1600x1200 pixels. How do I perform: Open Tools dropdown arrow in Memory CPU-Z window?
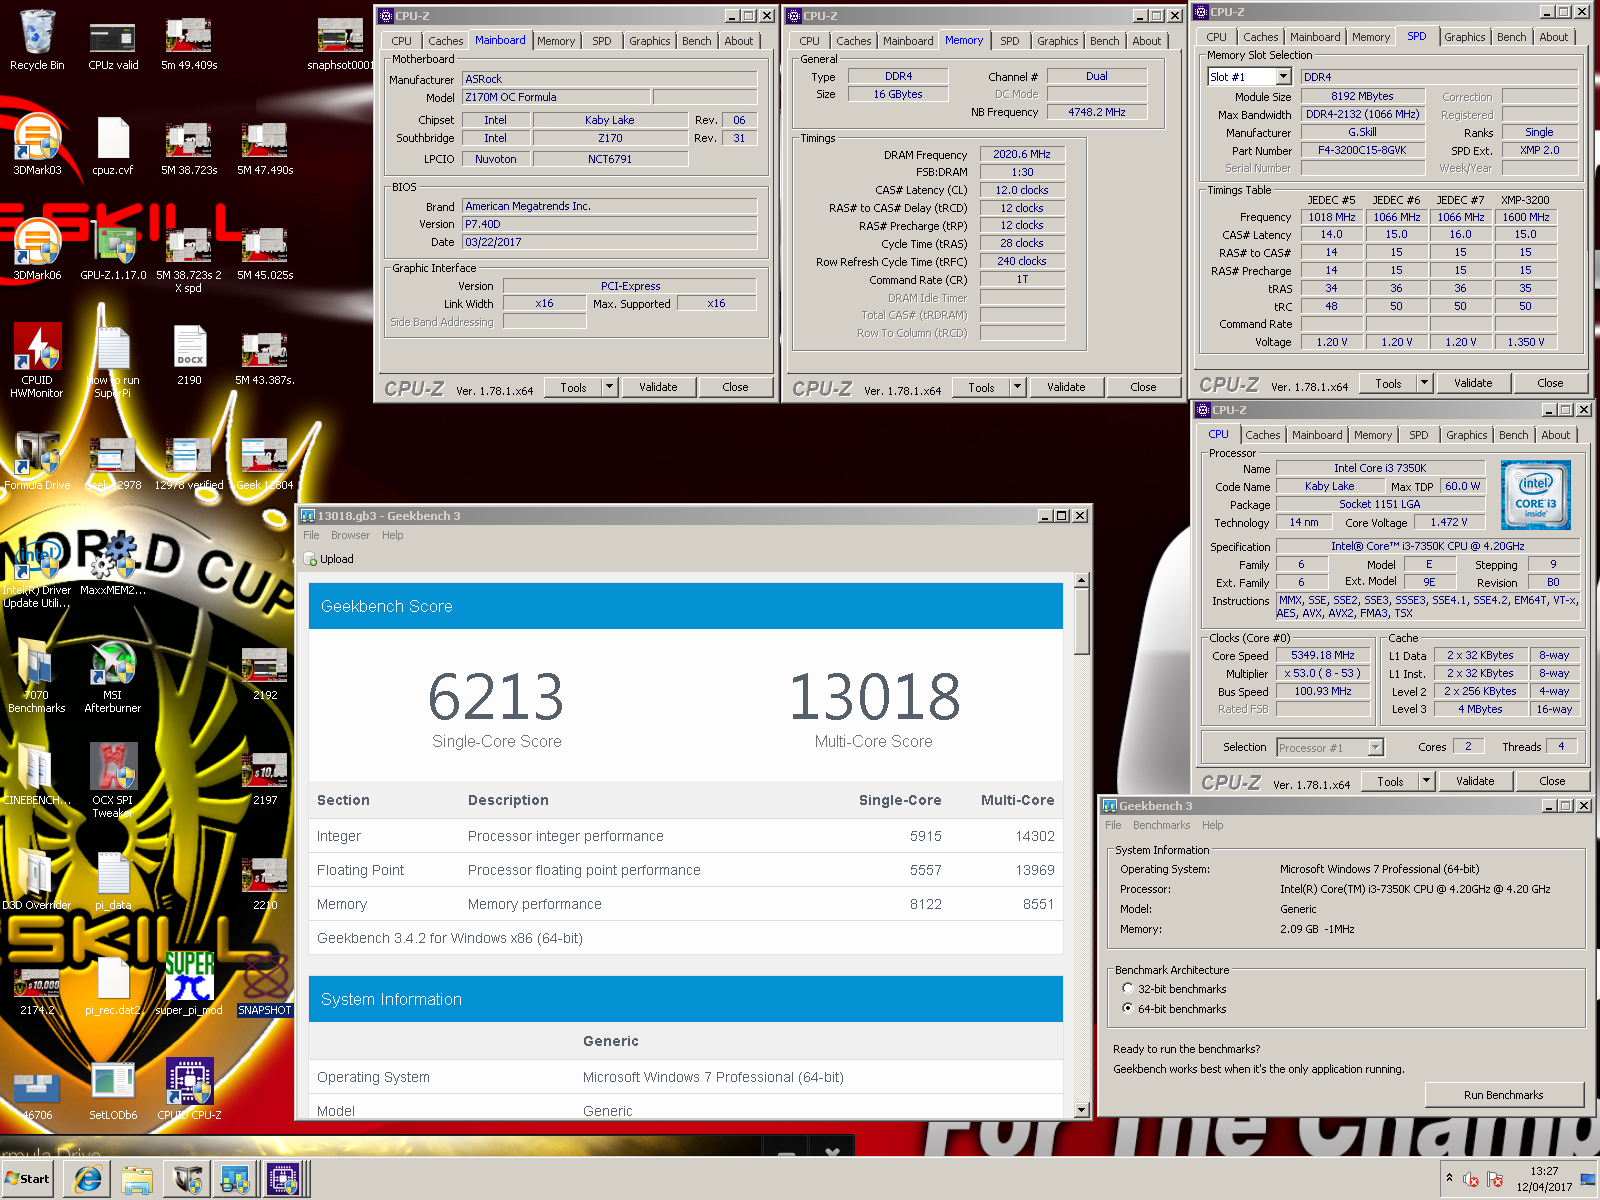1017,387
